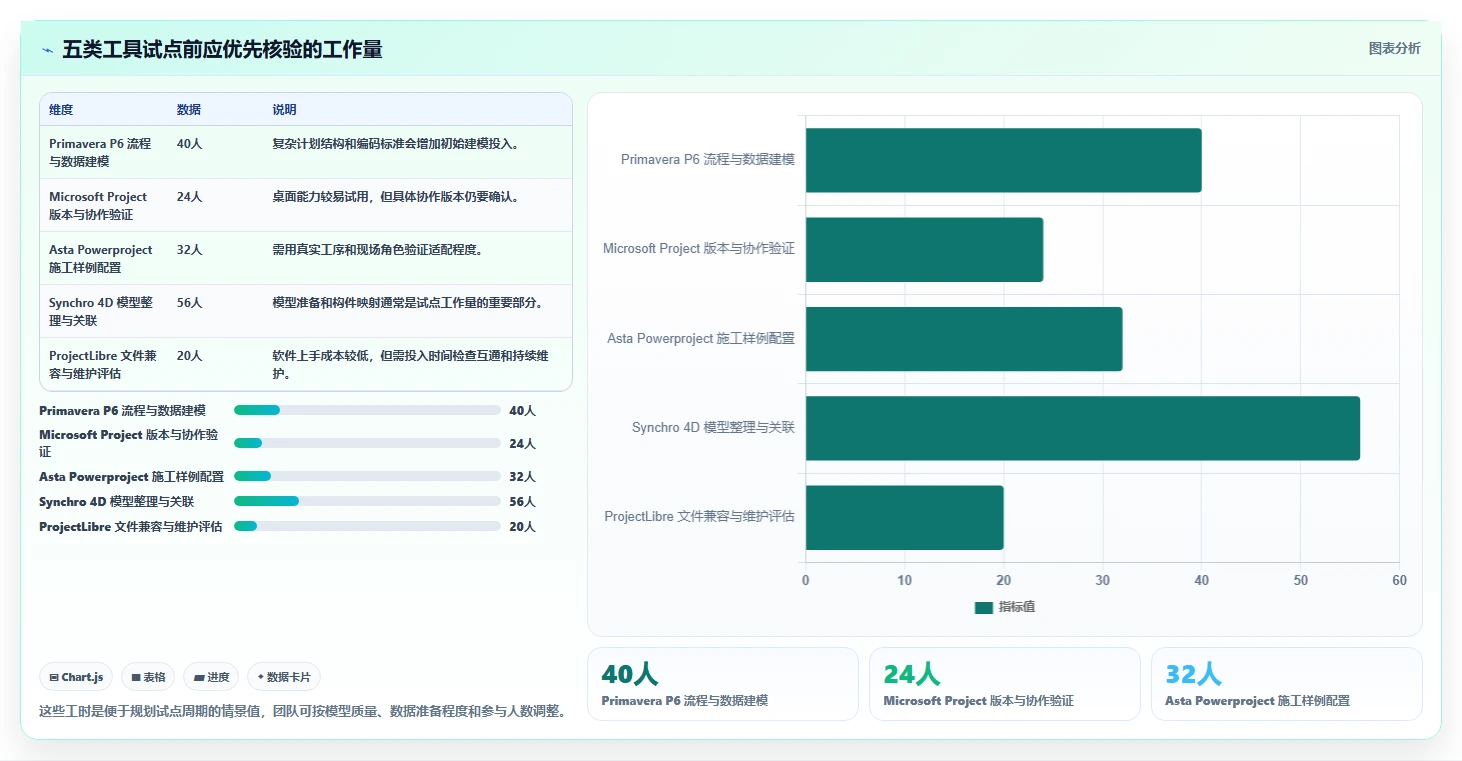Viewport: 1462px width, 761px height.
Task: Click the 复杂计划结构和编码标准 description text
Action: pos(396,144)
